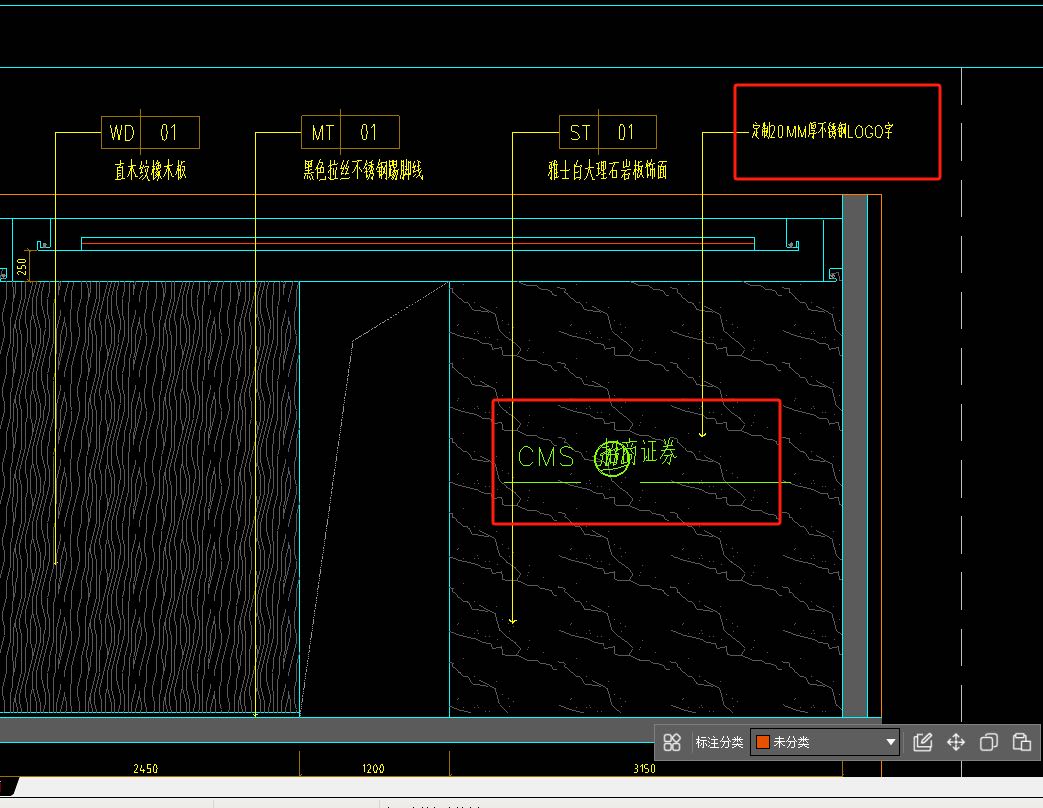
Task: Open the edit annotation icon
Action: [x=923, y=742]
